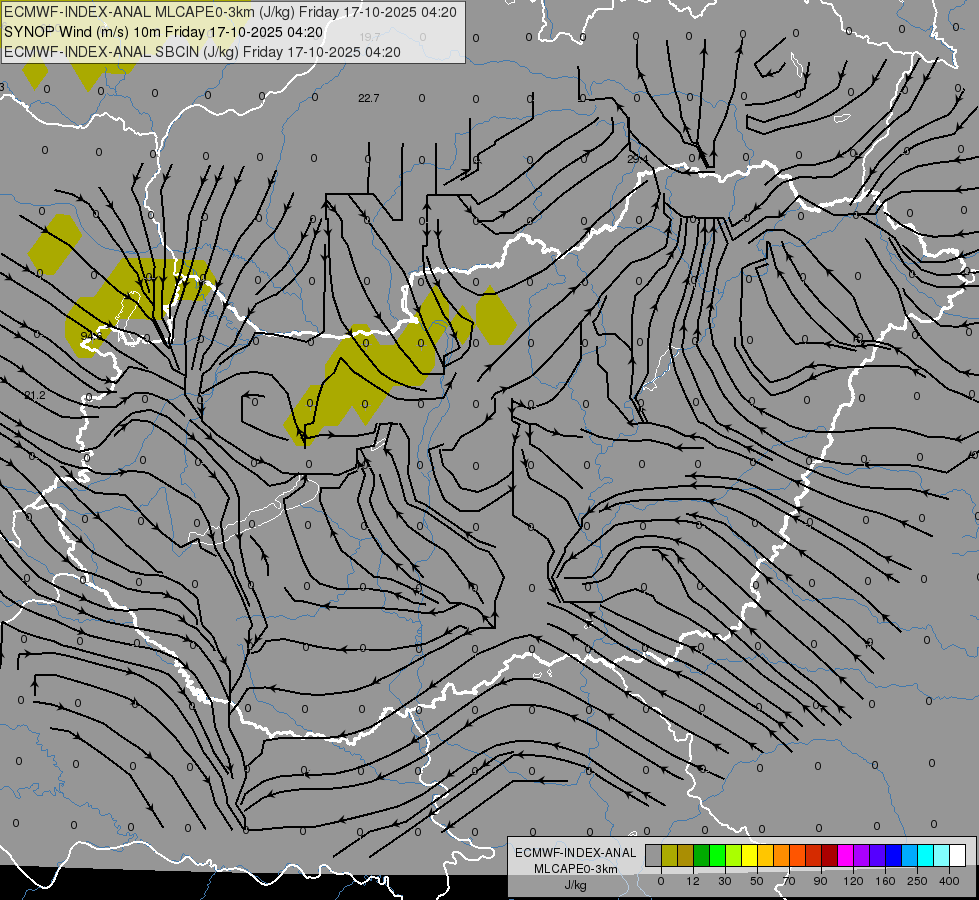Click the 22.7 grid value
The height and width of the screenshot is (900, 979).
(369, 98)
